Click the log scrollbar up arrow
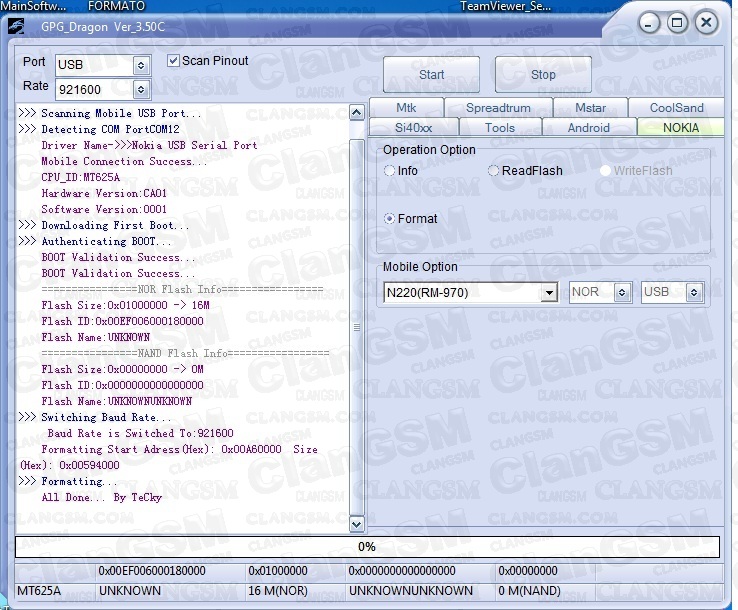Screen dimensions: 738x610 [x=357, y=113]
